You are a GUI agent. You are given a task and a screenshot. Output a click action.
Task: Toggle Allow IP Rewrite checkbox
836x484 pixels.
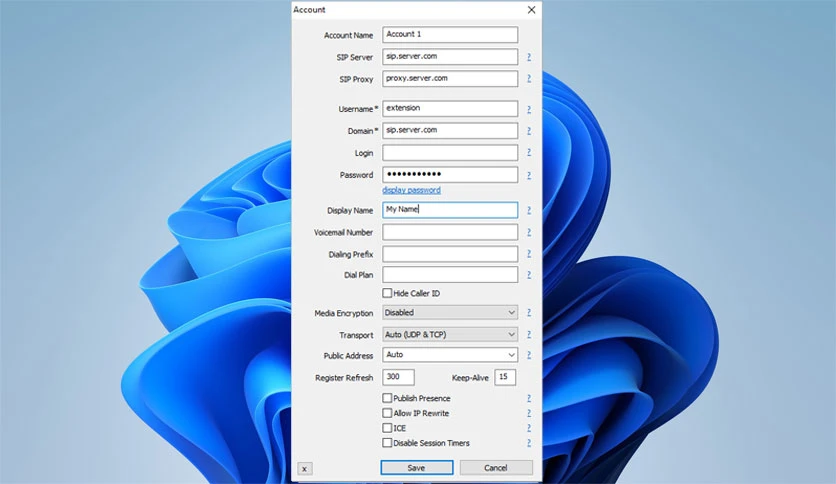387,413
